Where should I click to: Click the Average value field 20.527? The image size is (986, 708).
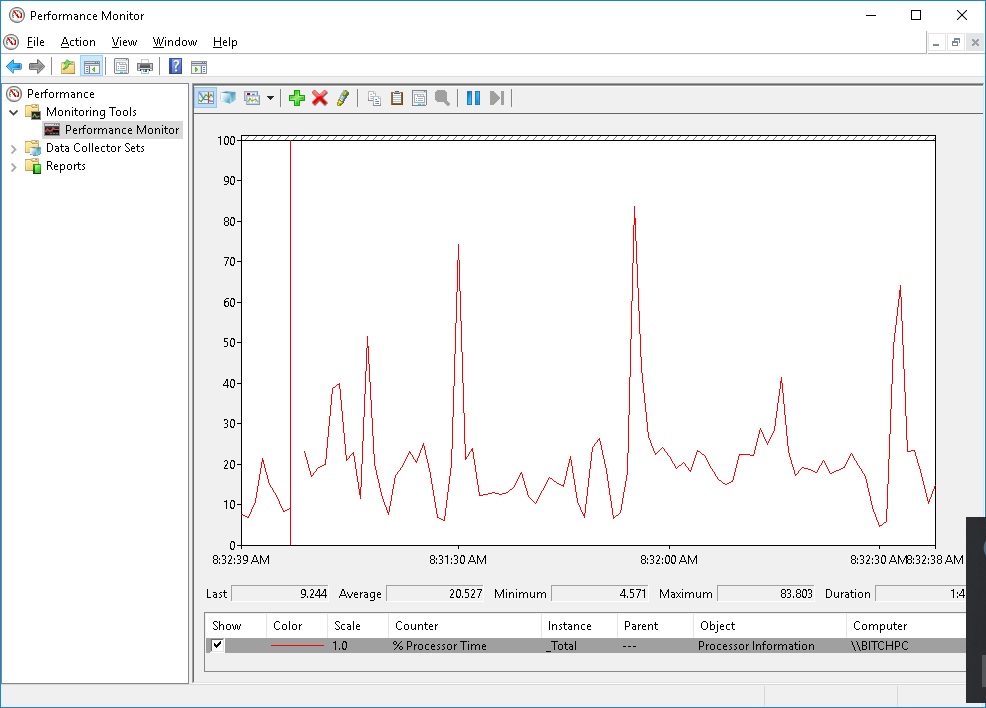435,594
